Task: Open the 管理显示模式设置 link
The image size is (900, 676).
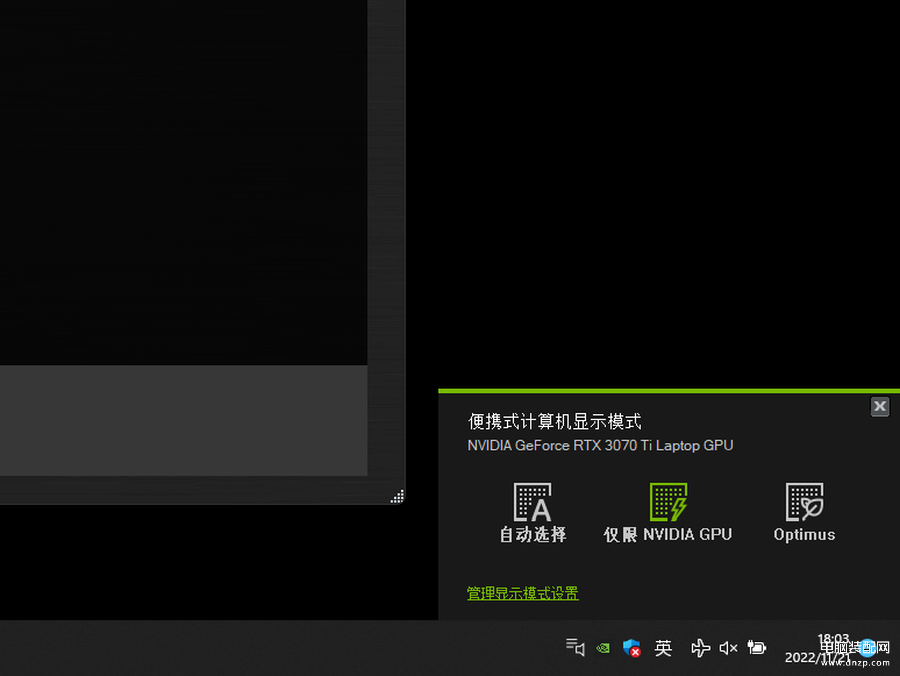Action: tap(522, 593)
